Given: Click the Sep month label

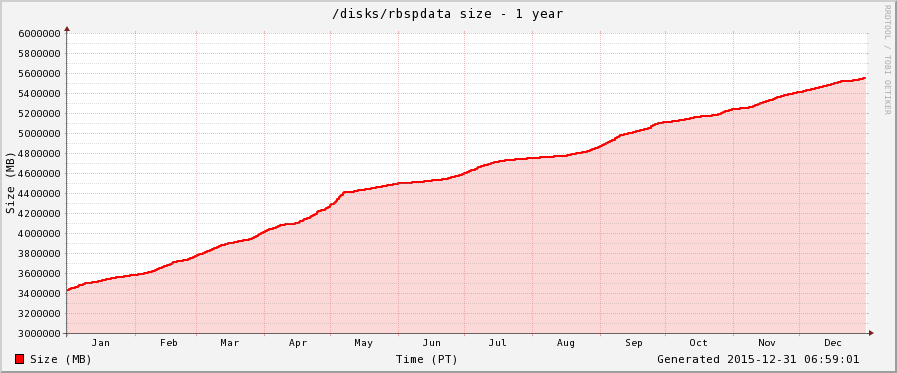Looking at the screenshot, I should [x=634, y=343].
